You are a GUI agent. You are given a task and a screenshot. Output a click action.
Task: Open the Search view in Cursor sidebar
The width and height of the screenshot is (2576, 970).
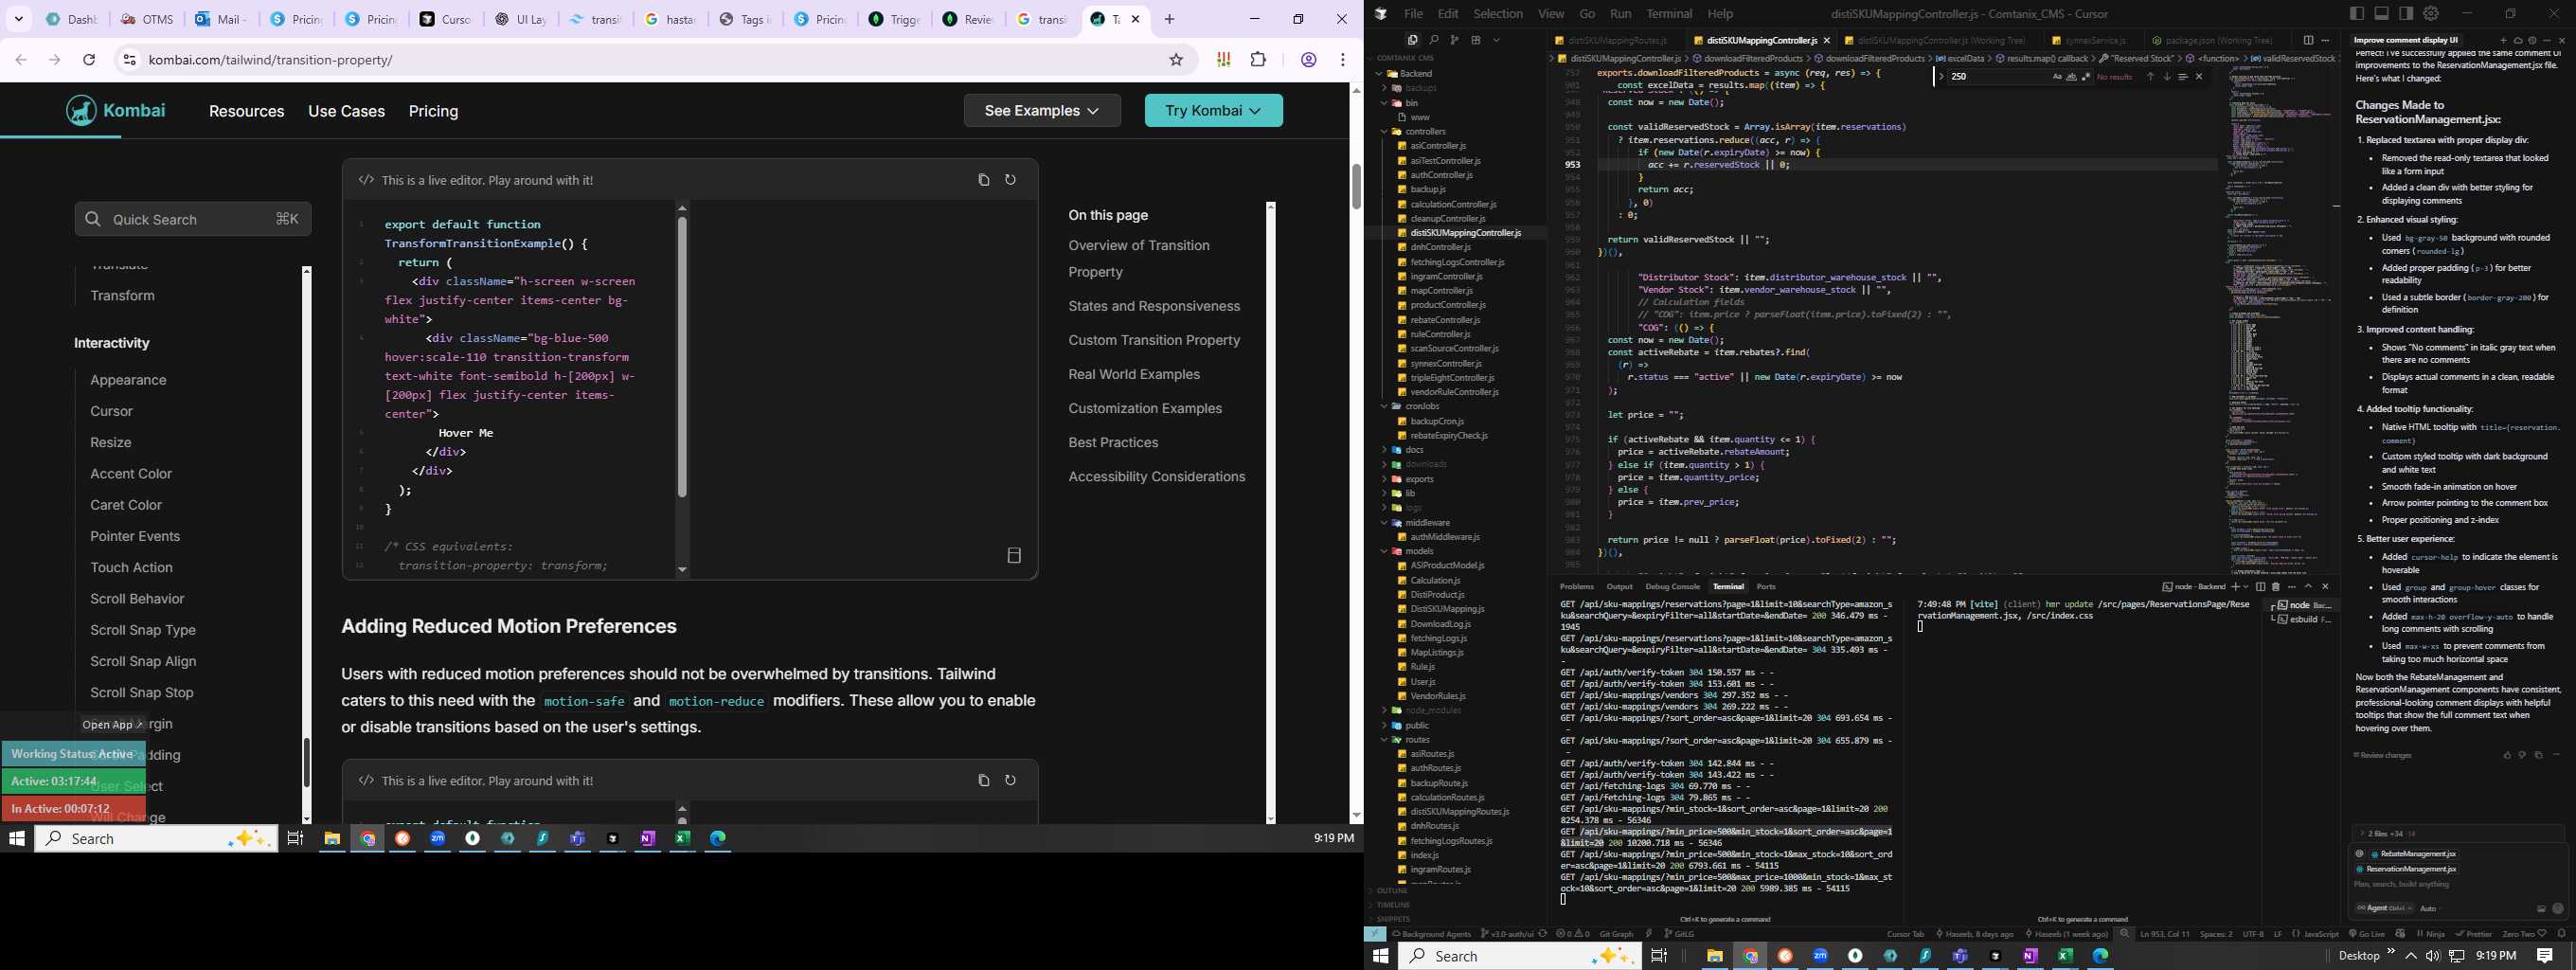point(1433,40)
